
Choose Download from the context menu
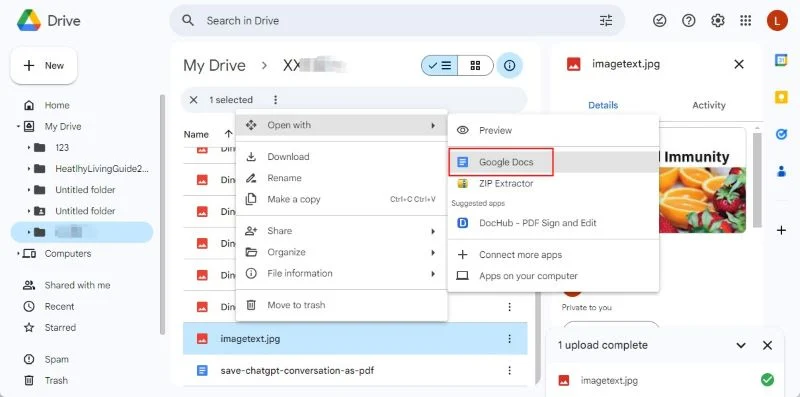pyautogui.click(x=341, y=157)
